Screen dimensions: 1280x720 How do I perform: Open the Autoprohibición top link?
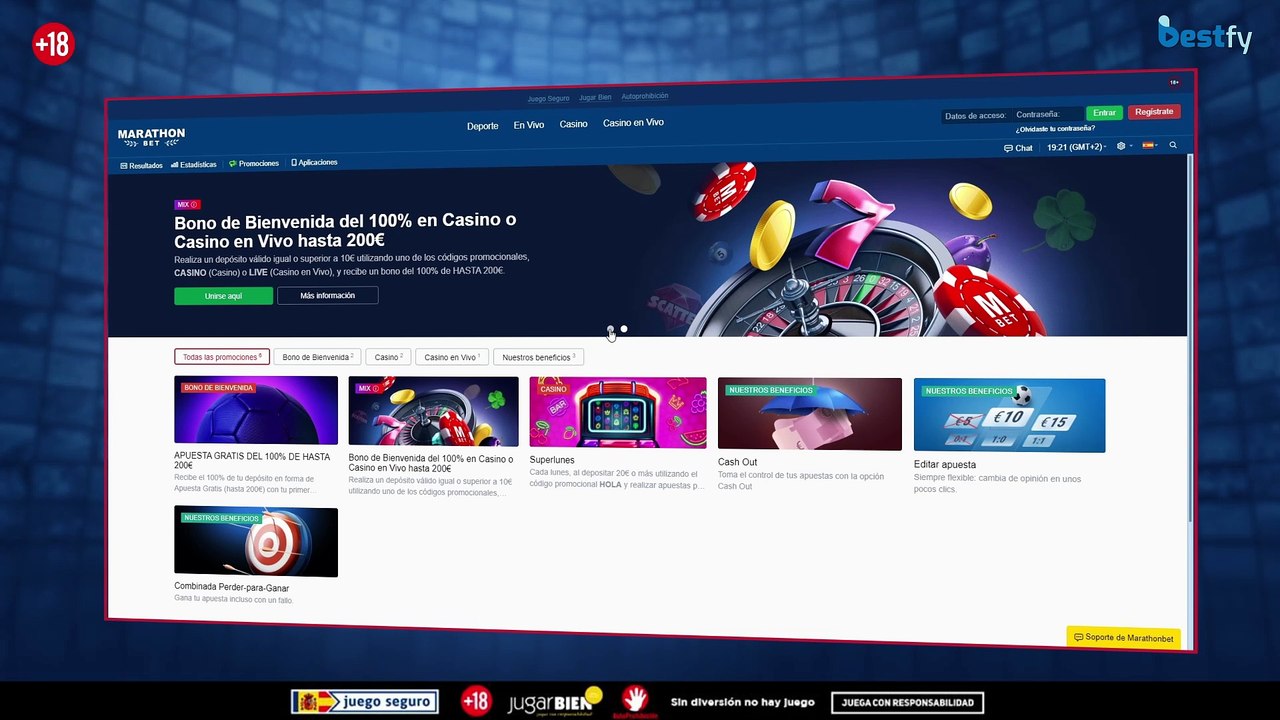[645, 97]
